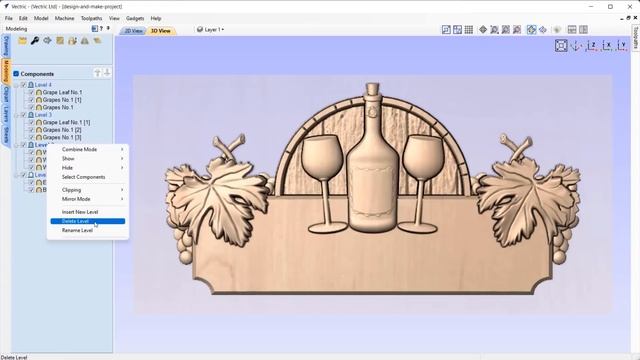The width and height of the screenshot is (640, 360).
Task: Uncheck the Grapes No.1 [1] checkbox
Action: coord(31,100)
